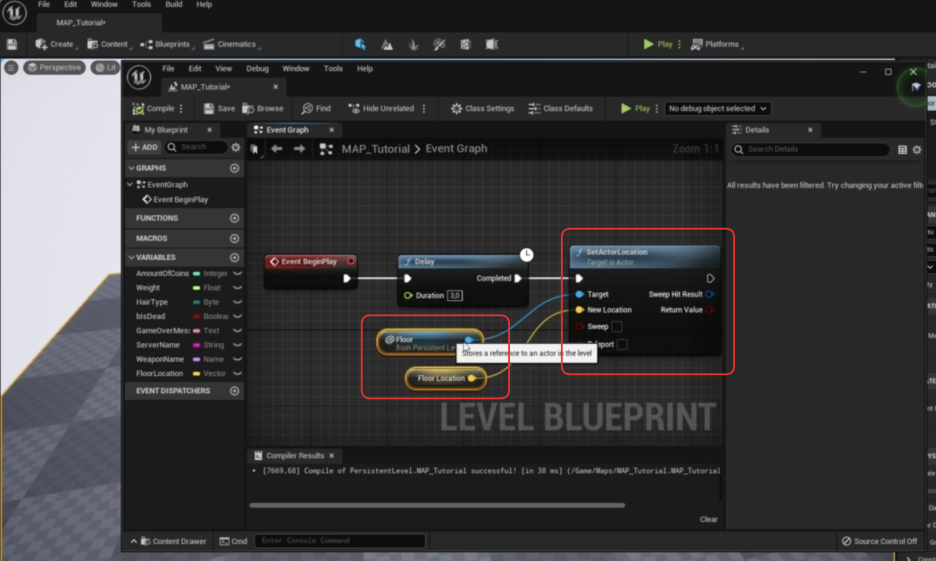Screen dimensions: 936x561
Task: Open Blueprints menu in main editor toolbar
Action: point(167,44)
